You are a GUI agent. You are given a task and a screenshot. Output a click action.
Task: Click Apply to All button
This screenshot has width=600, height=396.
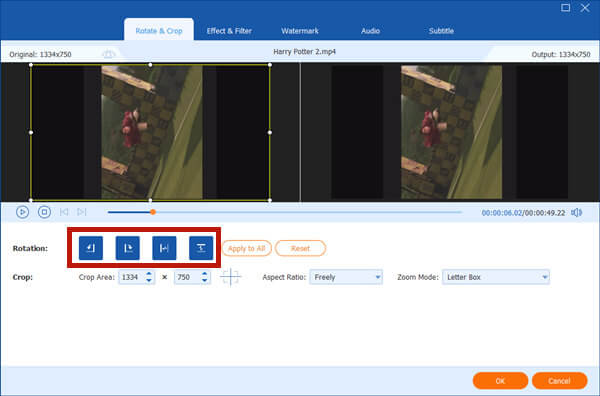(x=247, y=248)
